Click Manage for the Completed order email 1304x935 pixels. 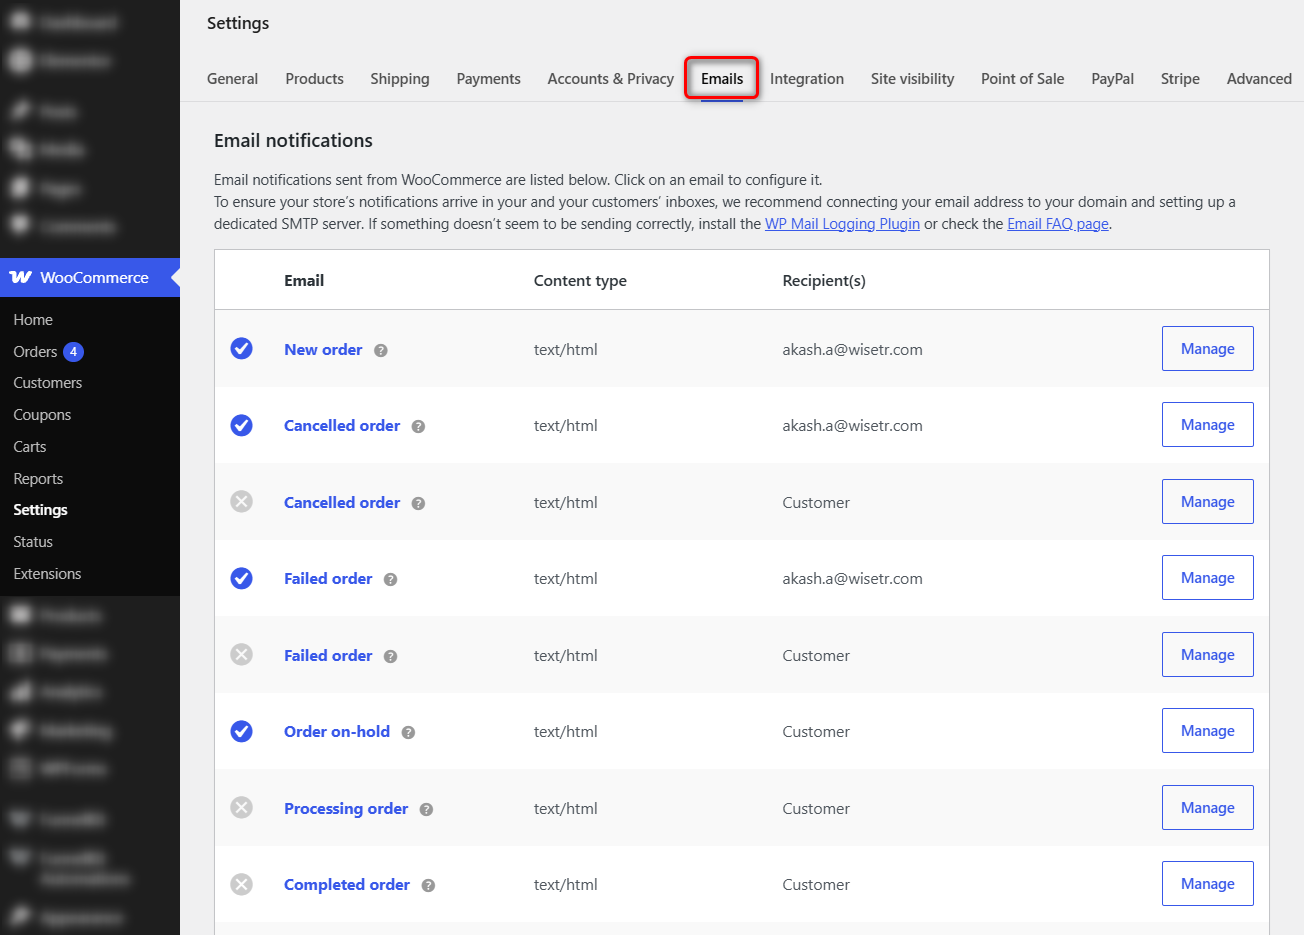pyautogui.click(x=1207, y=883)
